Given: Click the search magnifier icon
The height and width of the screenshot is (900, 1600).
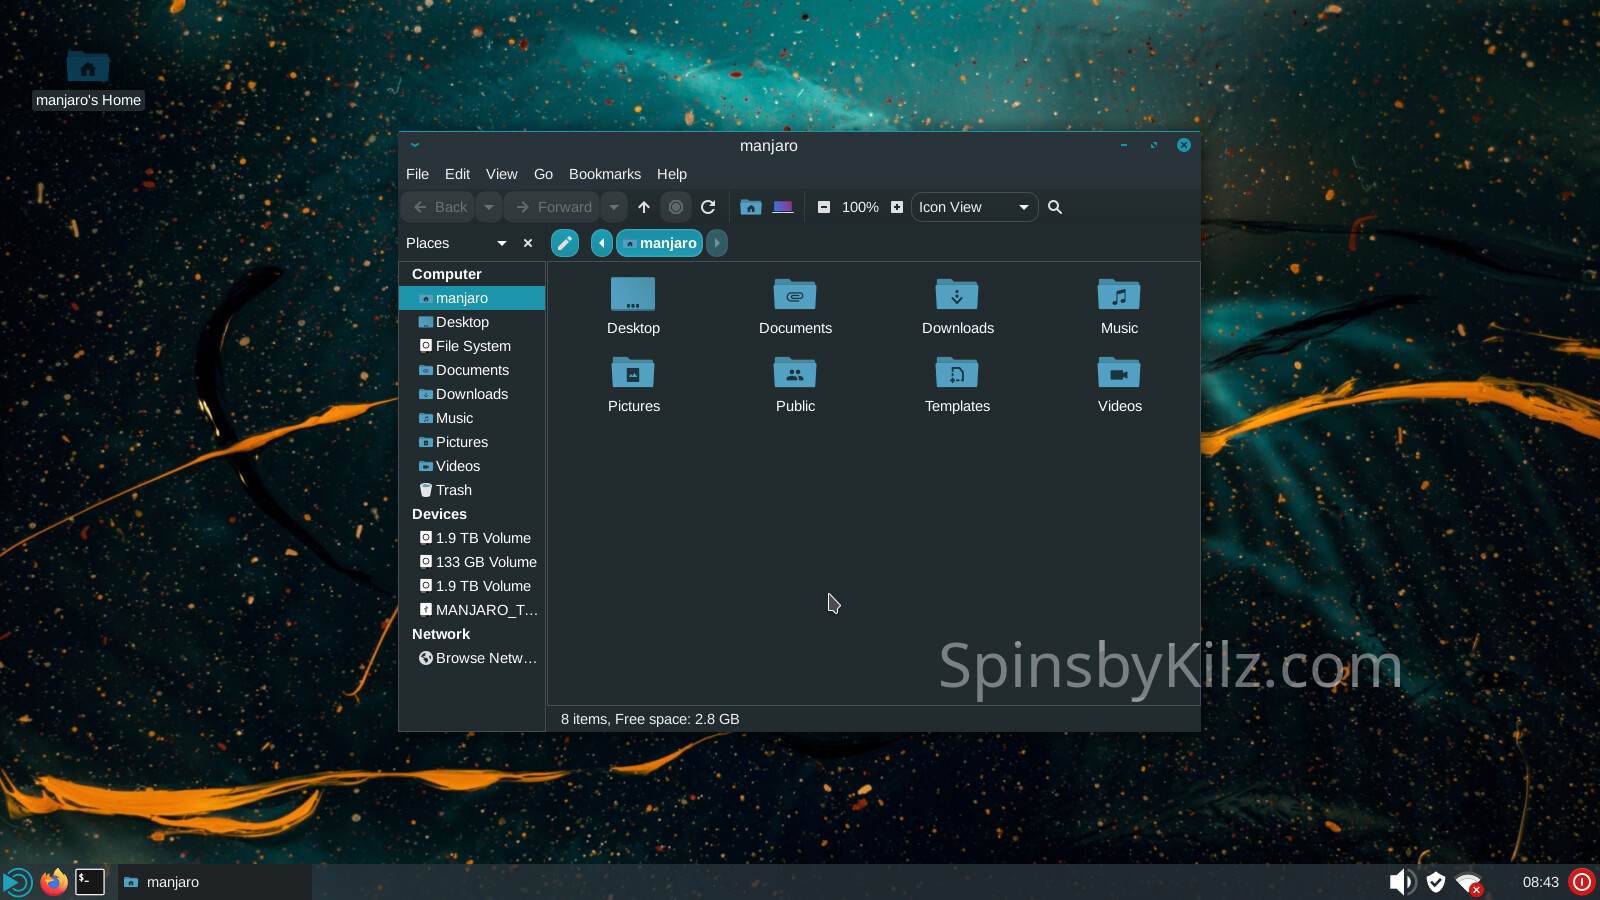Looking at the screenshot, I should pos(1055,207).
